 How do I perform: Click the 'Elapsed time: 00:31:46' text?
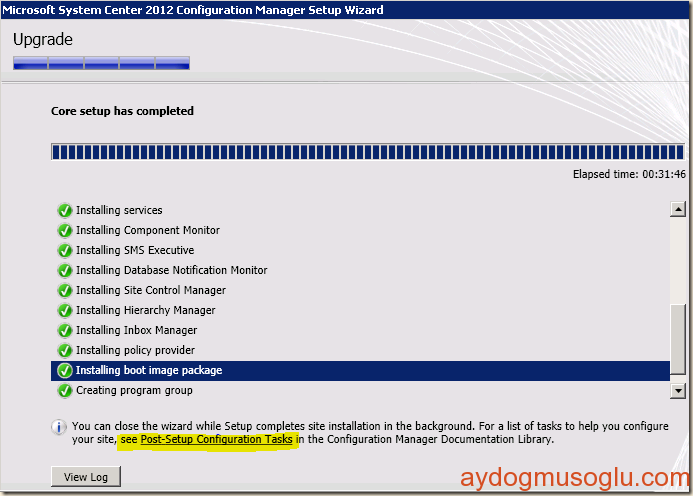tap(629, 174)
